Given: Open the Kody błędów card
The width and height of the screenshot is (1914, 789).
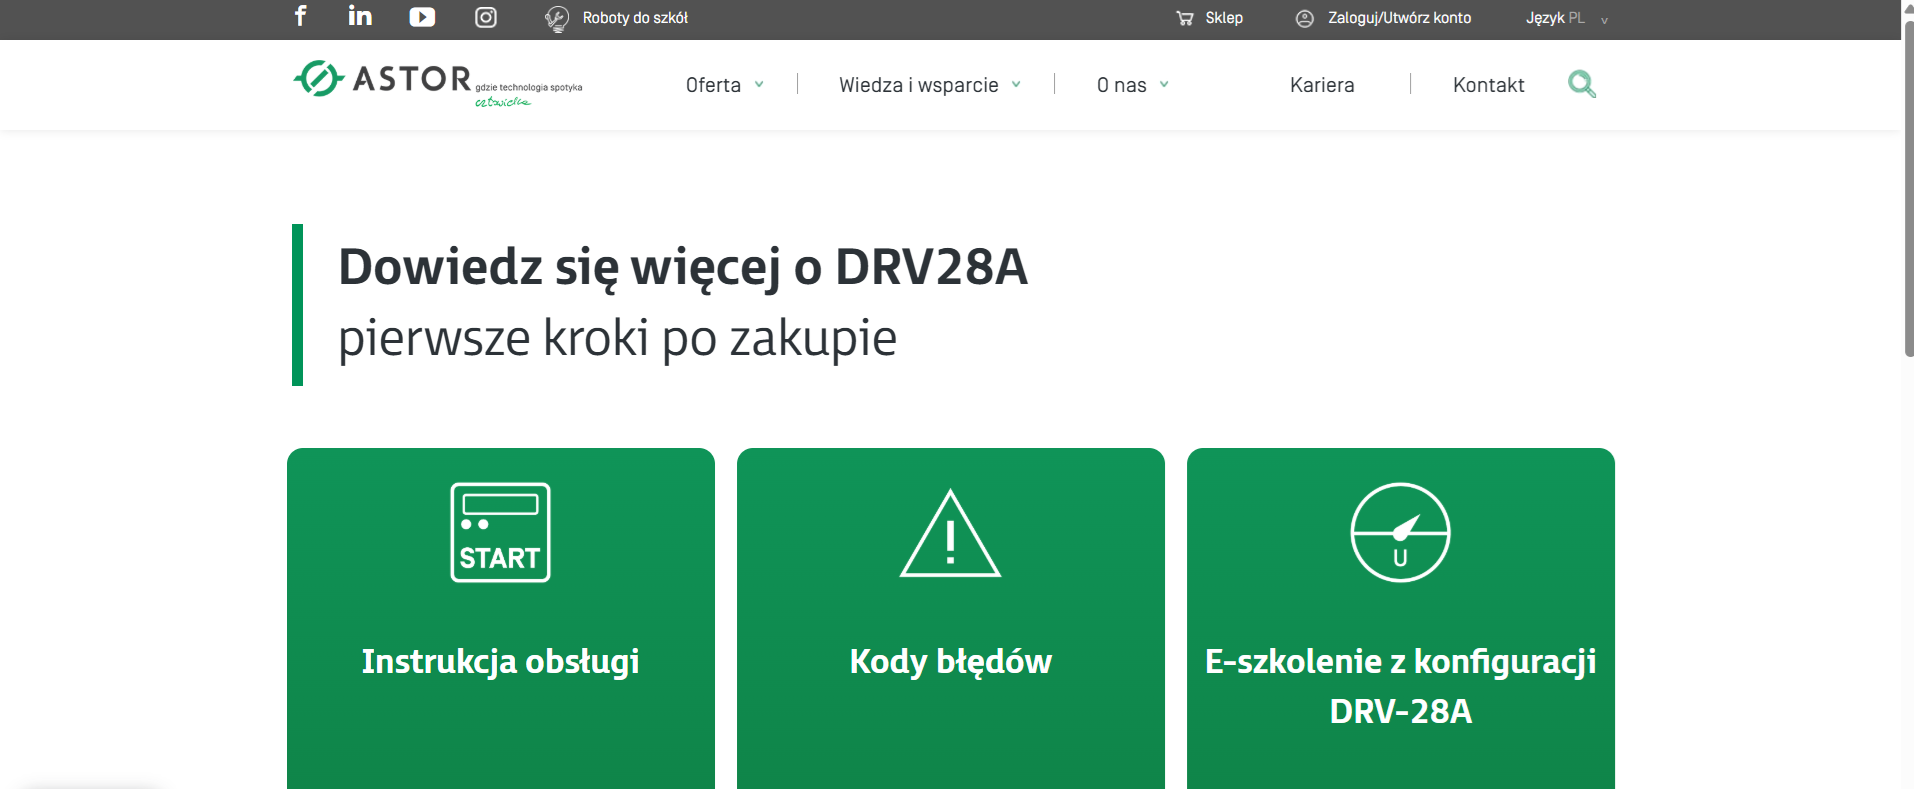Looking at the screenshot, I should coord(951,618).
